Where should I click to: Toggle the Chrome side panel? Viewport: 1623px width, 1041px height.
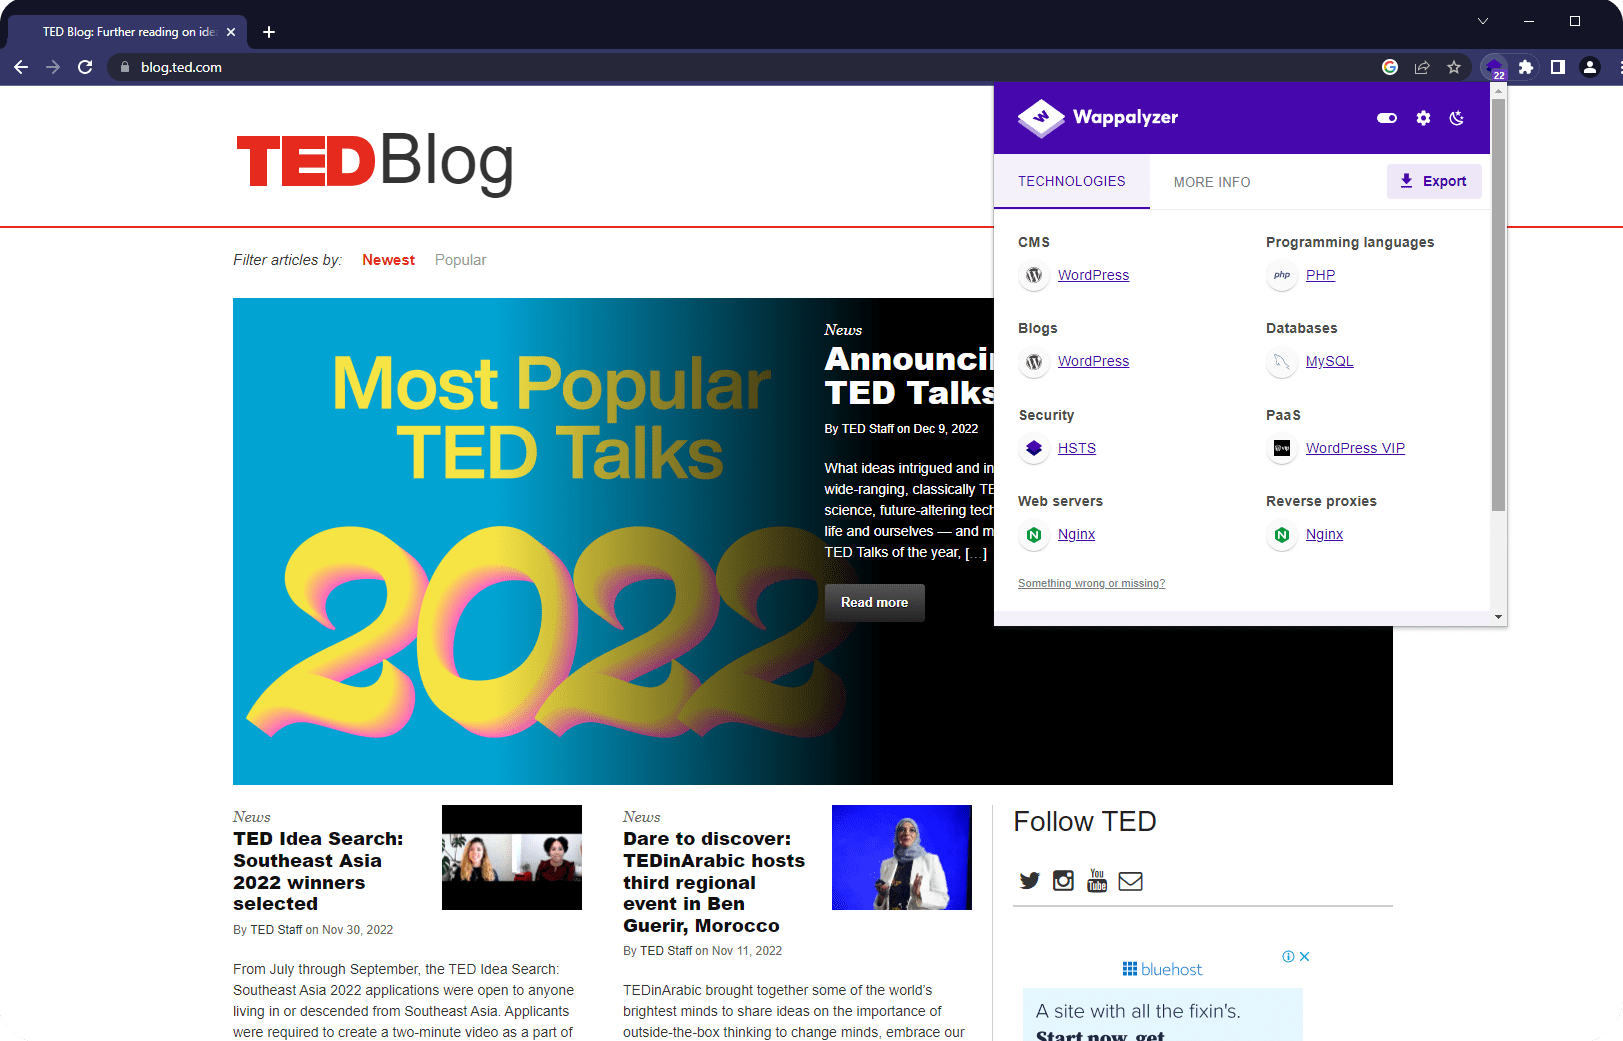1558,67
